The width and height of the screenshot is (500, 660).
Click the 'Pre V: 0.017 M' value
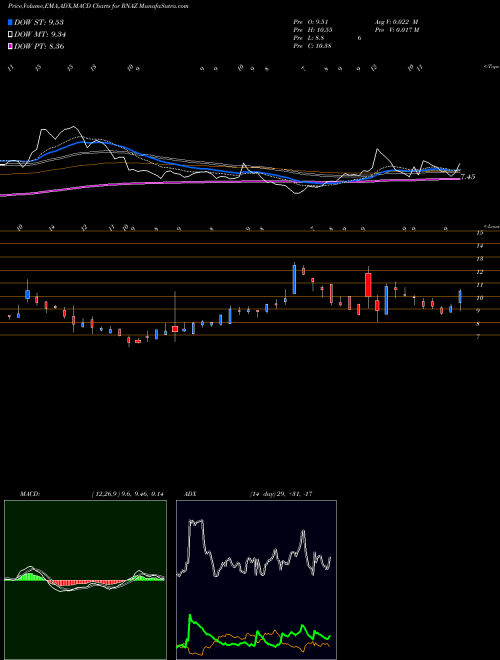point(397,30)
